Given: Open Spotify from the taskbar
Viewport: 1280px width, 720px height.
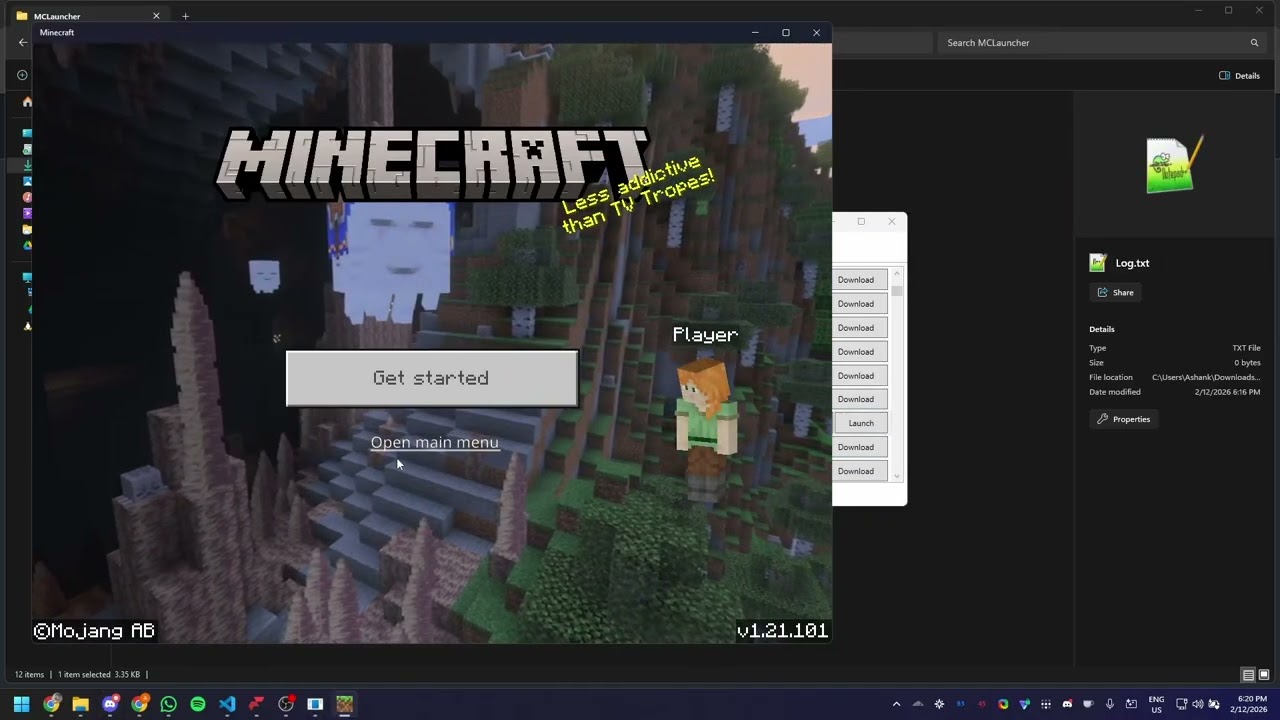Looking at the screenshot, I should click(198, 704).
